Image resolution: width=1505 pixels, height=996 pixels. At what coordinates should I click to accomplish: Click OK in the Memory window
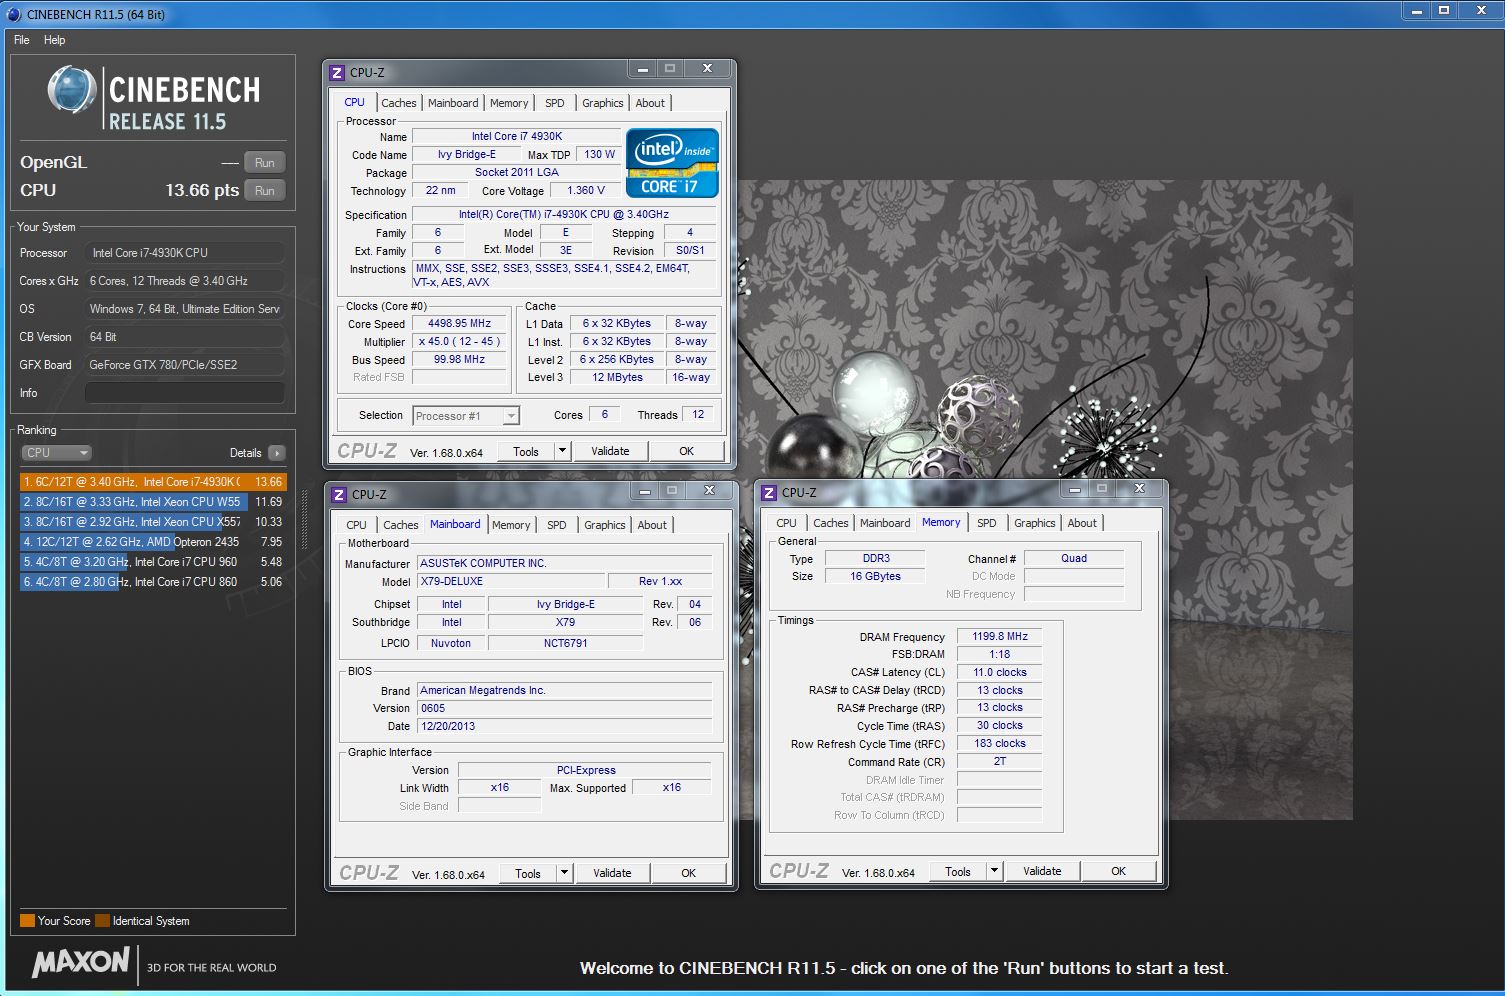point(1119,871)
